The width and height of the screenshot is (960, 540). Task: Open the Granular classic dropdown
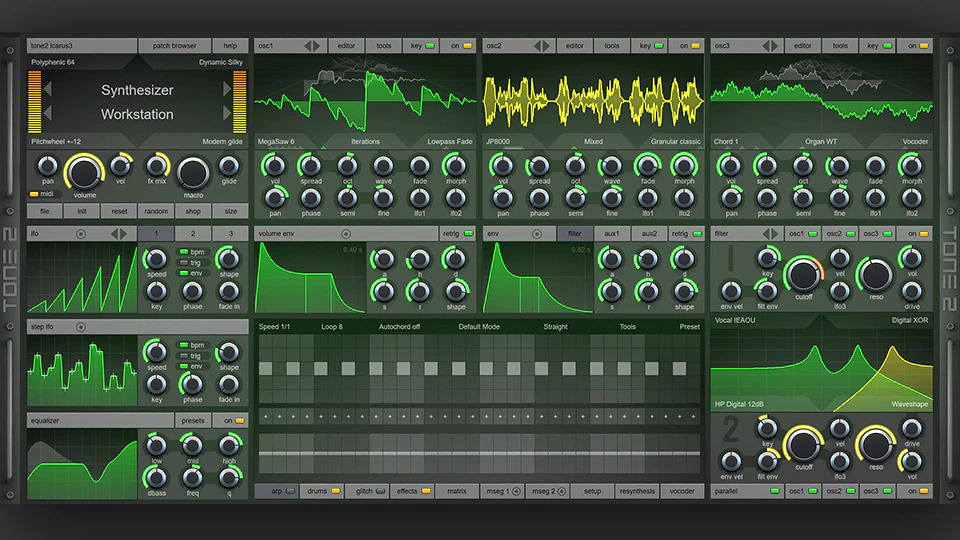[676, 141]
